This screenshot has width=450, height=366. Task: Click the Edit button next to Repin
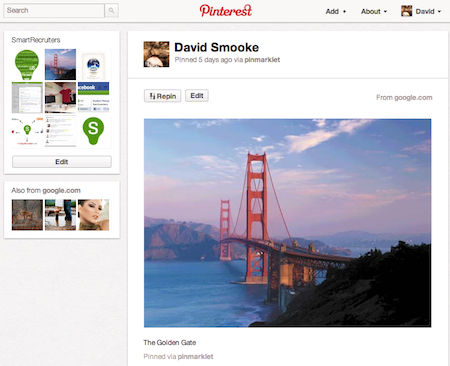(197, 96)
